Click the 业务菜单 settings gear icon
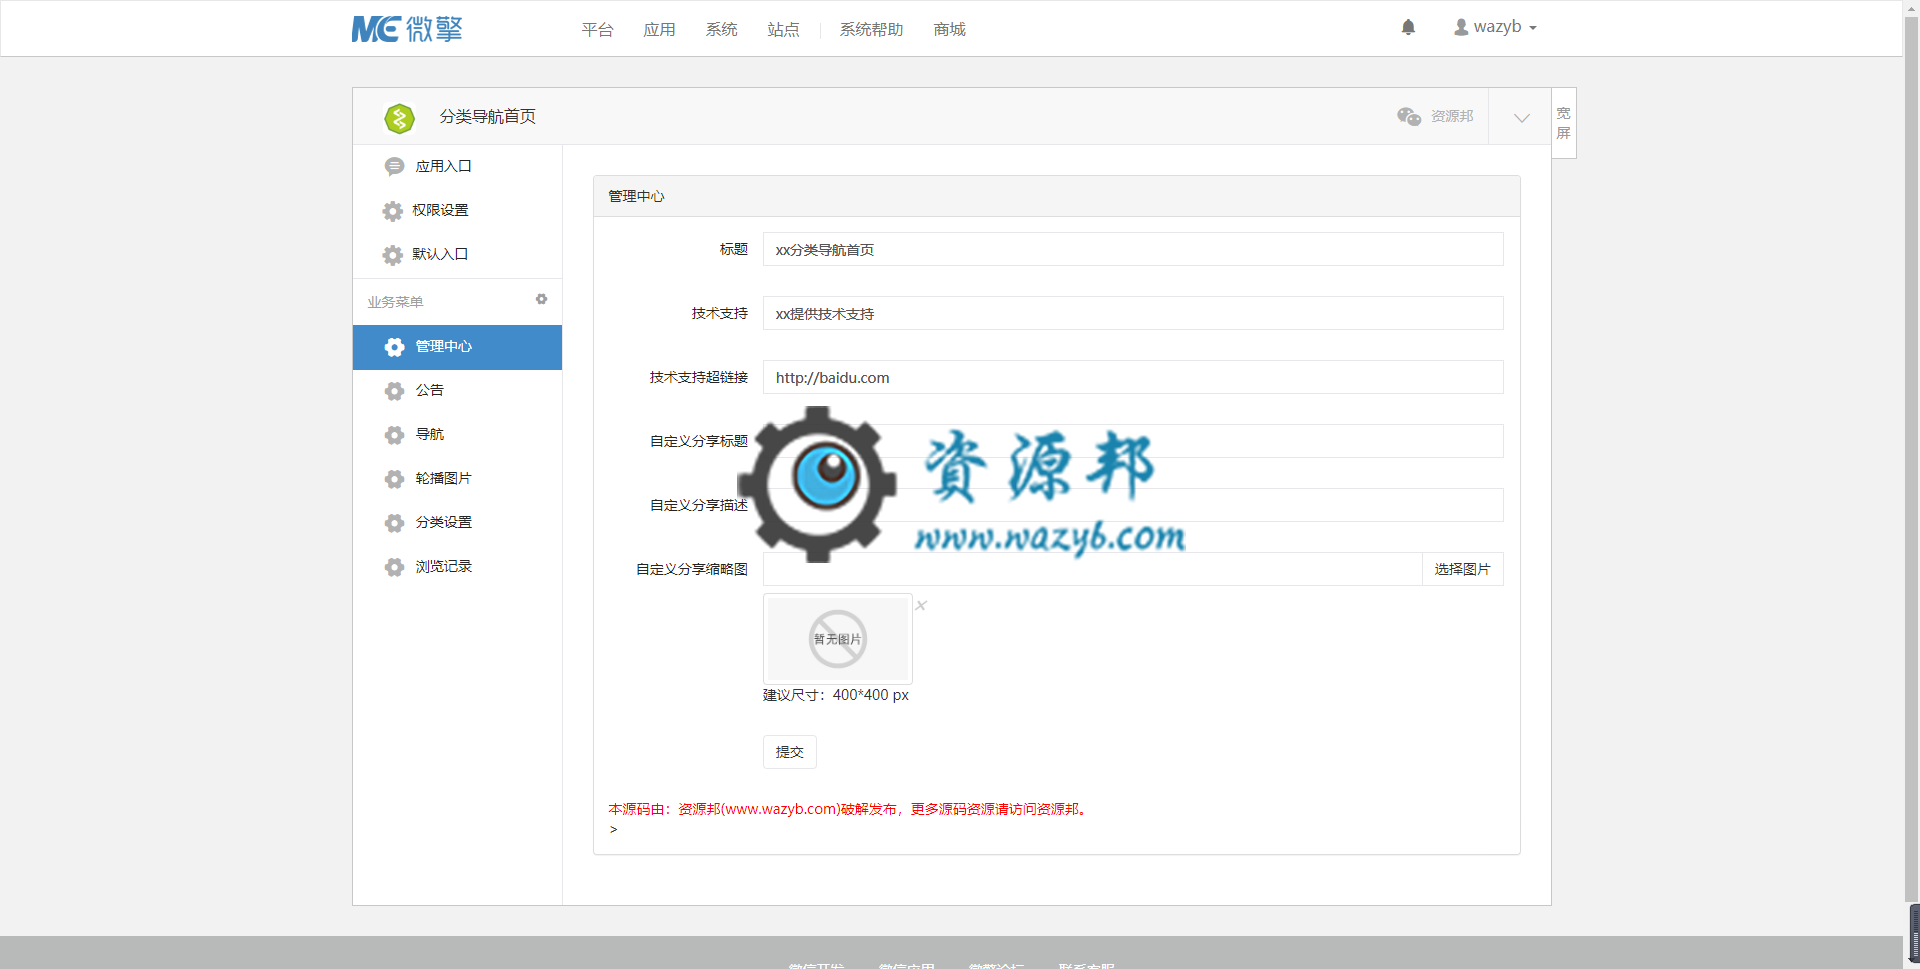Image resolution: width=1920 pixels, height=969 pixels. pyautogui.click(x=541, y=299)
